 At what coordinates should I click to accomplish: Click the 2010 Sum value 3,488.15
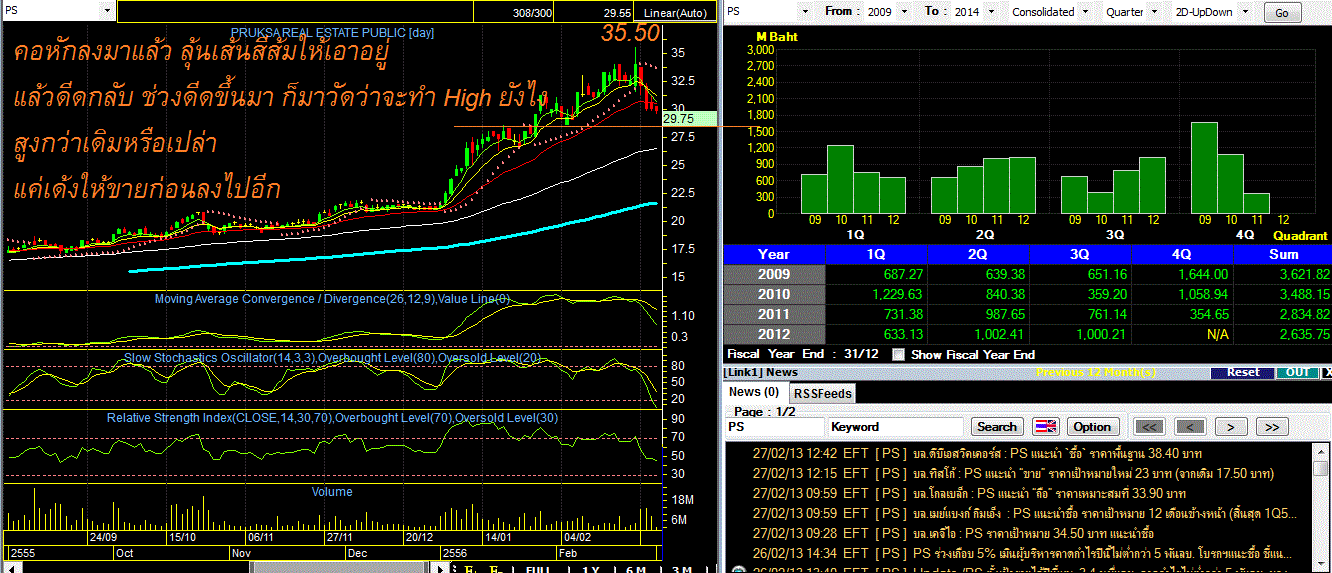click(x=1304, y=294)
